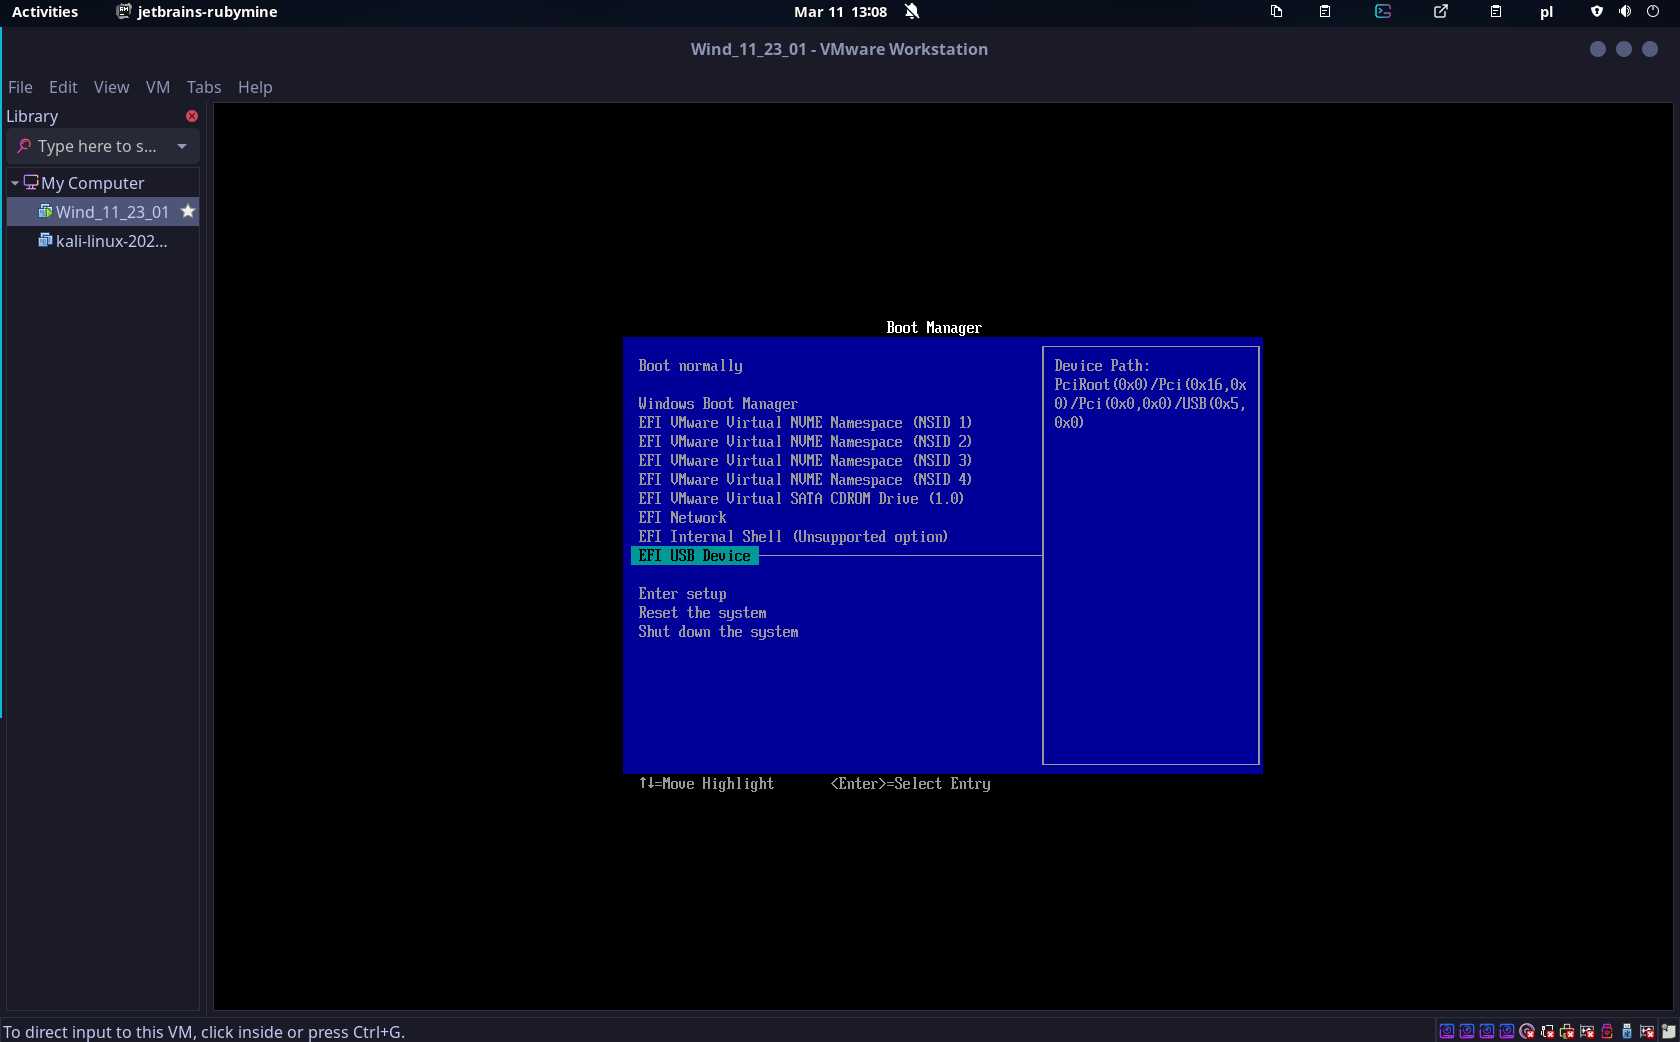
Task: Select the NVME Namespace (NSID 1) entry
Action: tap(805, 423)
